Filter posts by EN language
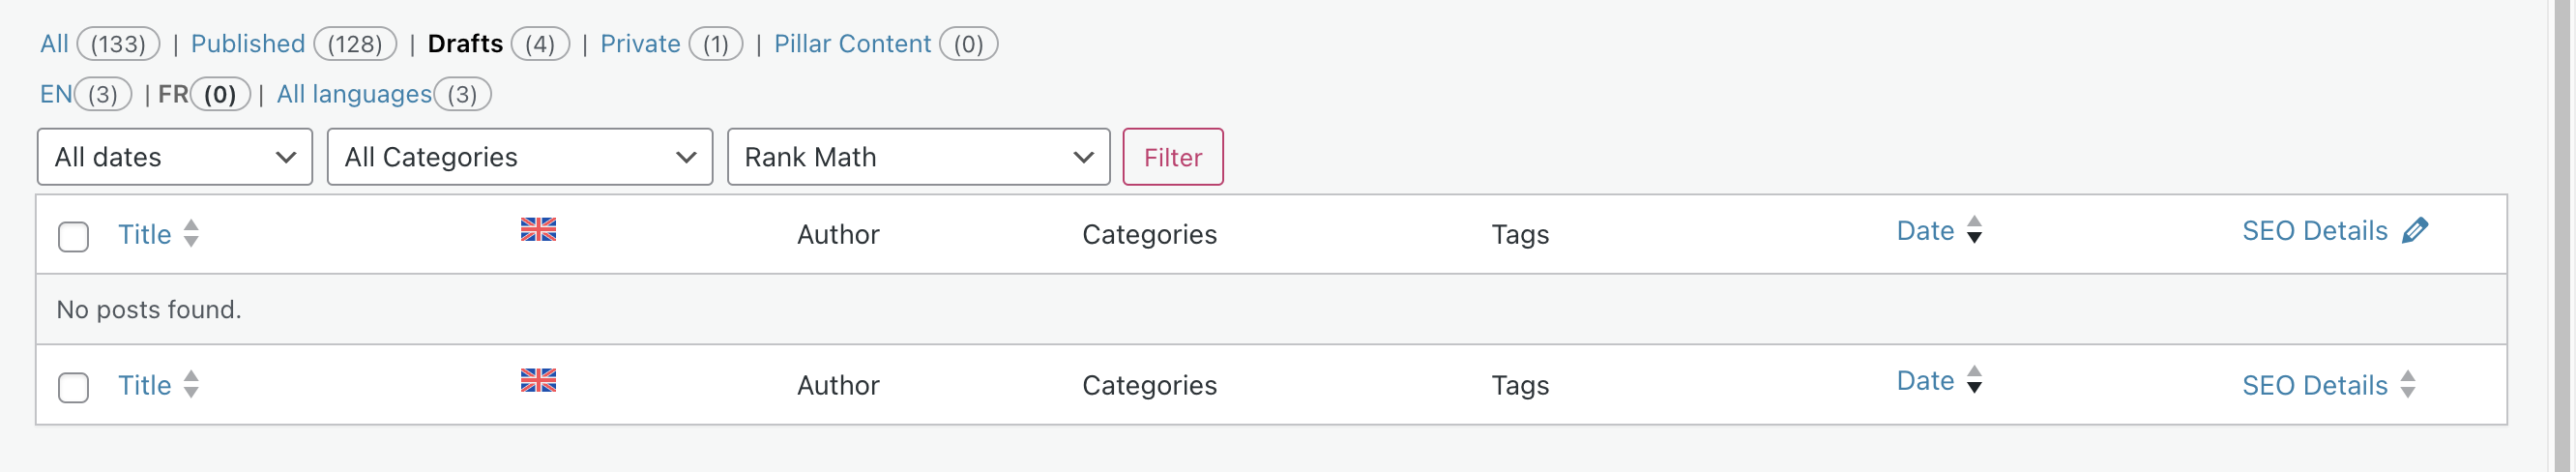2576x472 pixels. (56, 94)
